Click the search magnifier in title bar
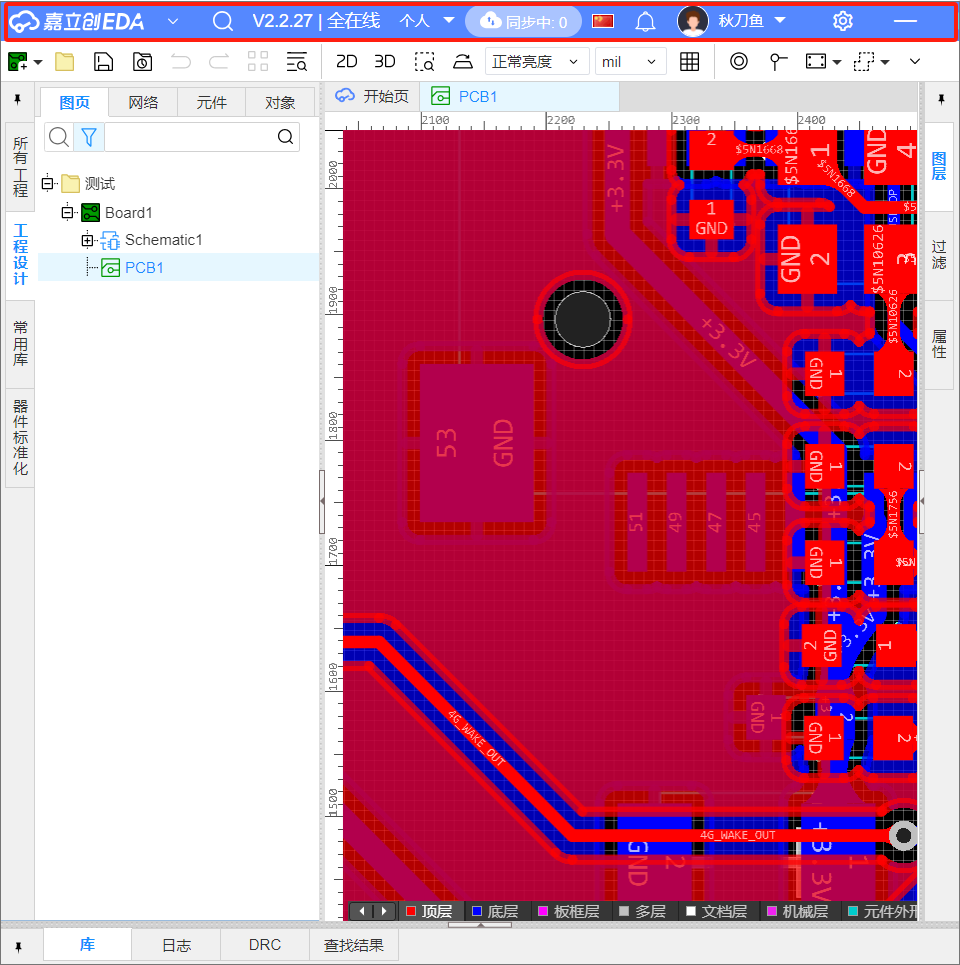The height and width of the screenshot is (965, 960). (223, 21)
